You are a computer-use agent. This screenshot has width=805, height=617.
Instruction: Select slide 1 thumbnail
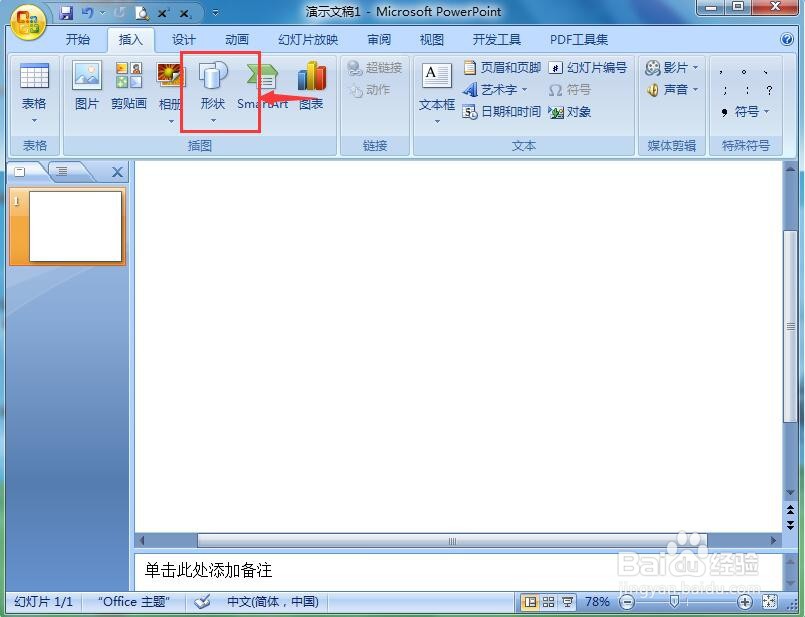75,226
